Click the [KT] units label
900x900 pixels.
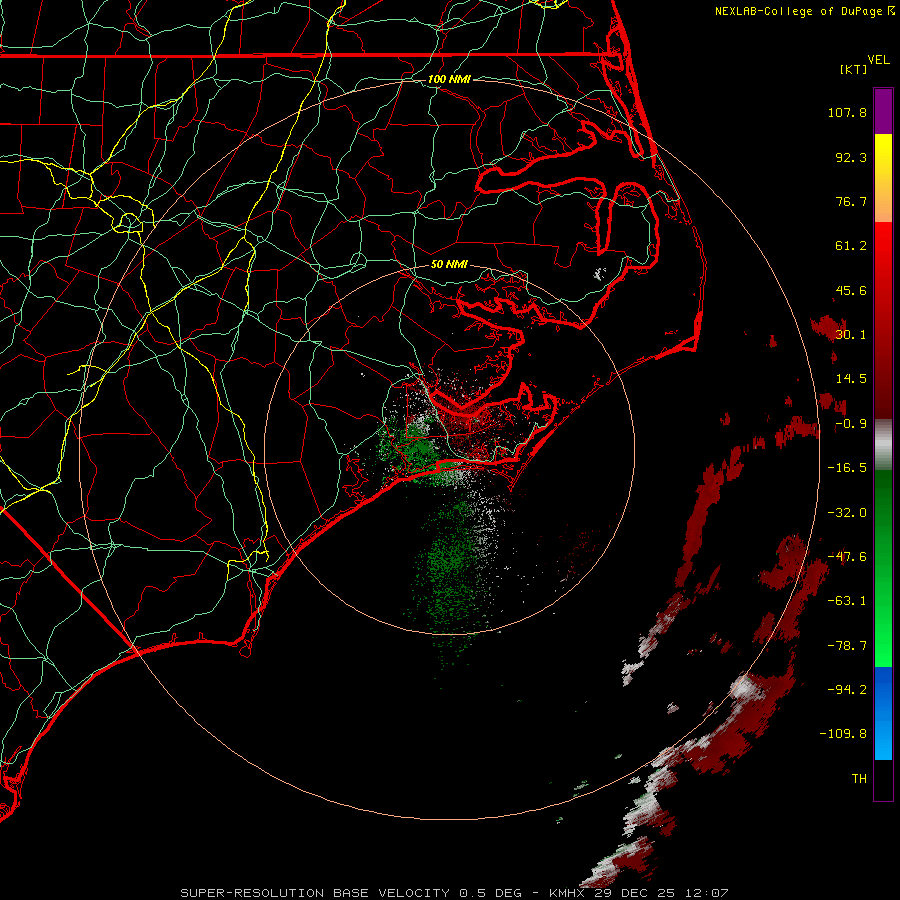point(853,69)
